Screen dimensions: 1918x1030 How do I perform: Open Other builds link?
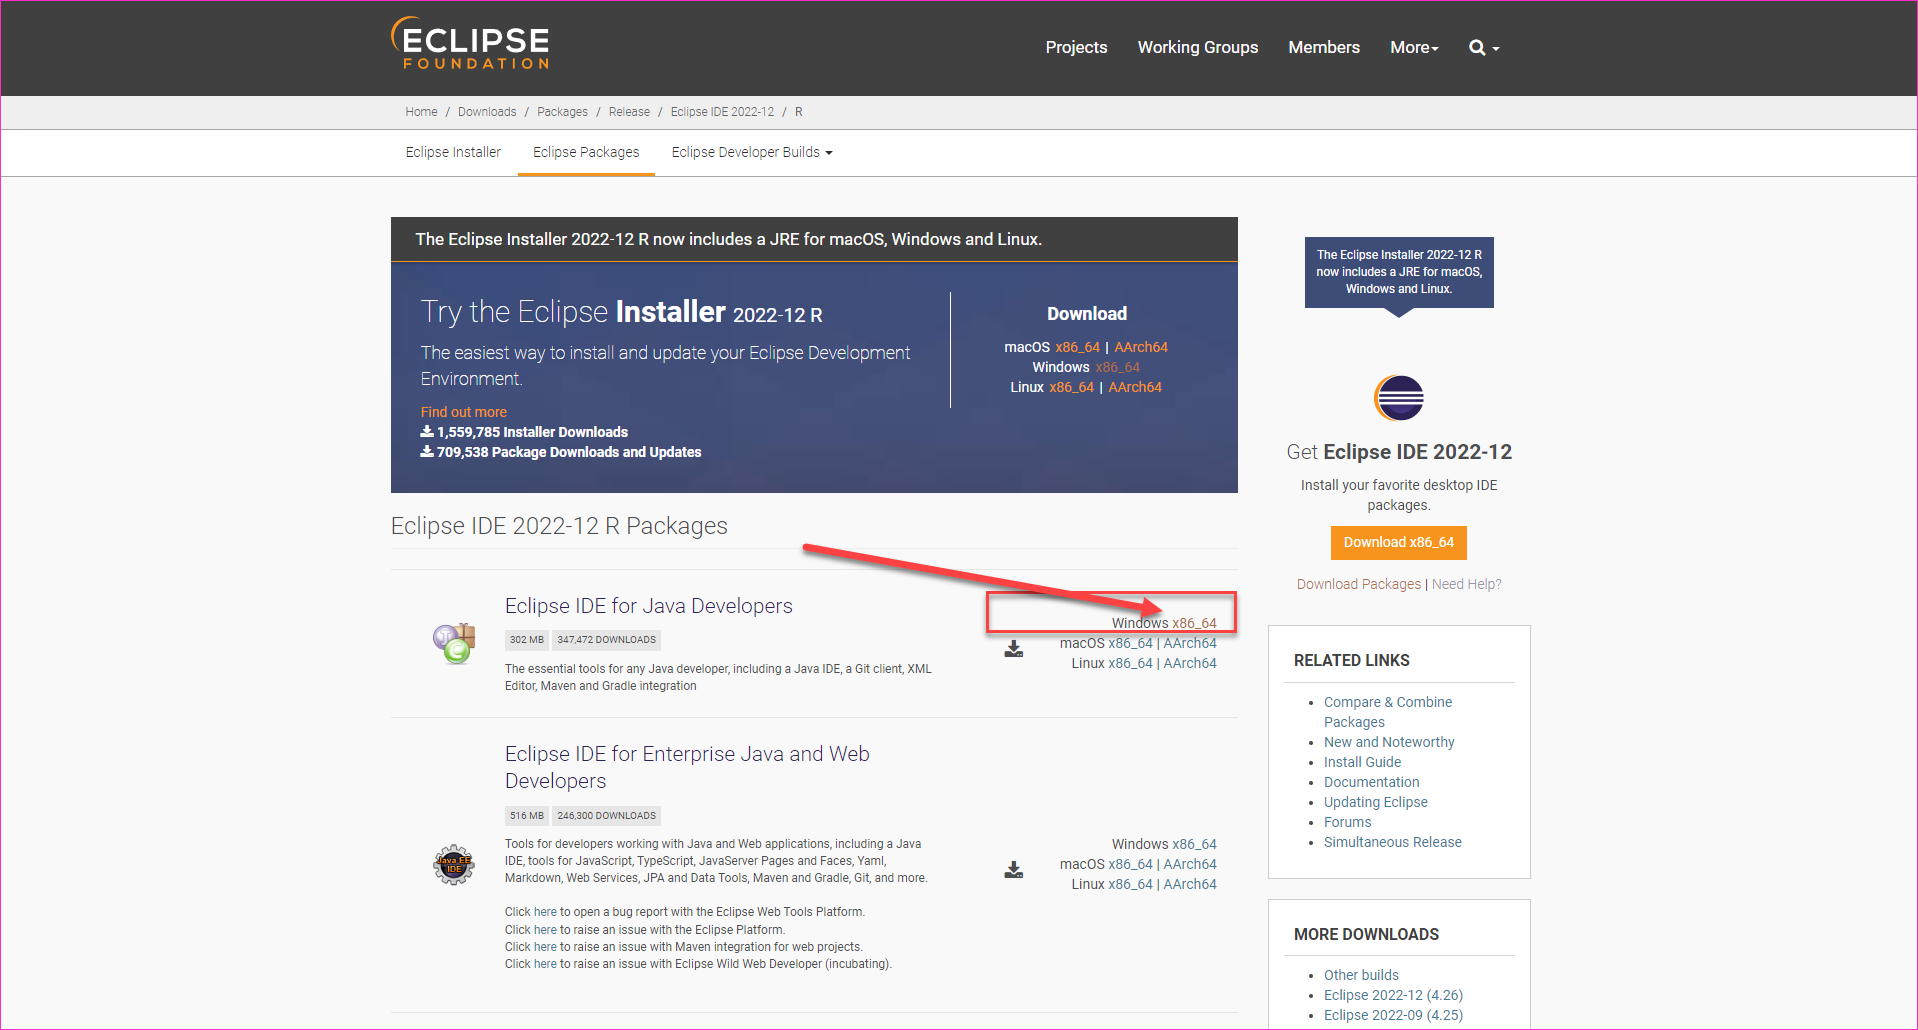tap(1361, 975)
